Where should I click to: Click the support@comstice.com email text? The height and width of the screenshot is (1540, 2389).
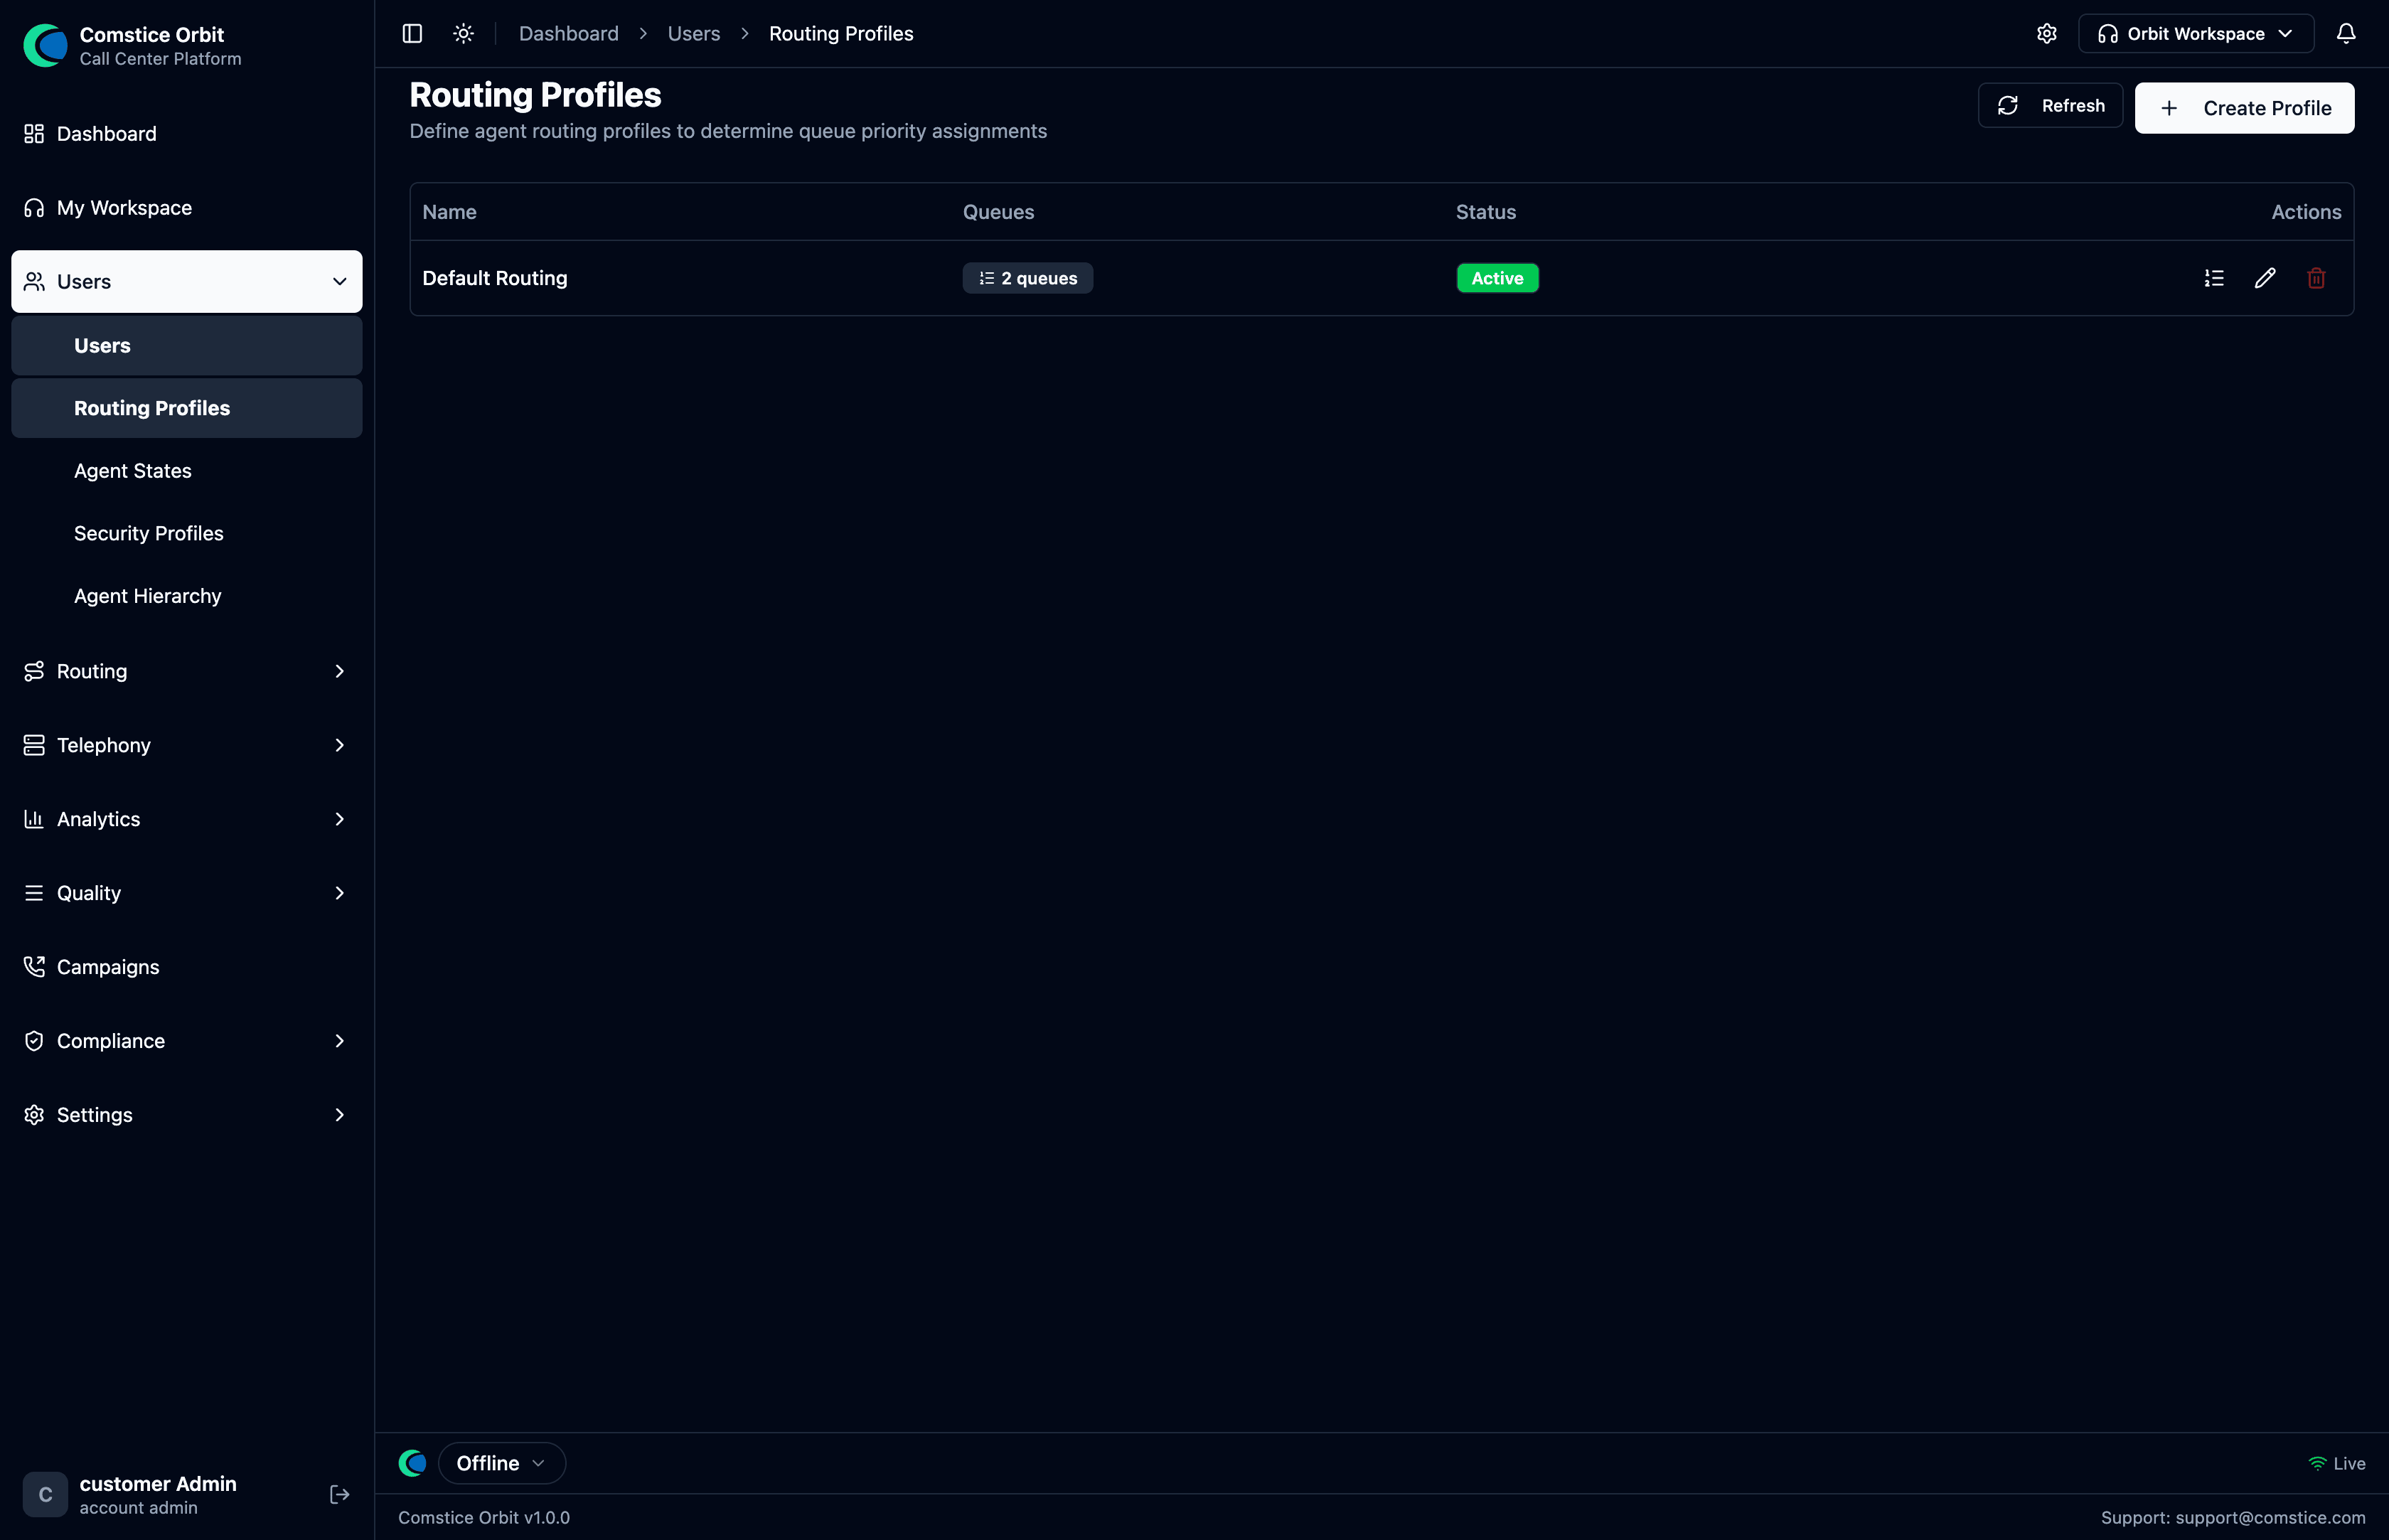pyautogui.click(x=2270, y=1517)
